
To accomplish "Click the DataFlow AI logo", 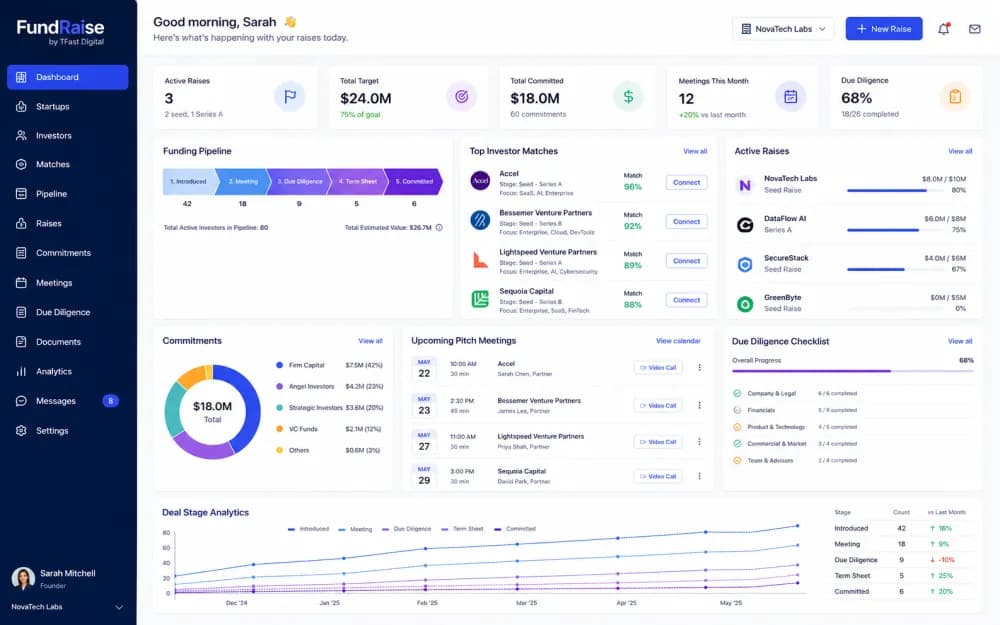I will coord(744,224).
